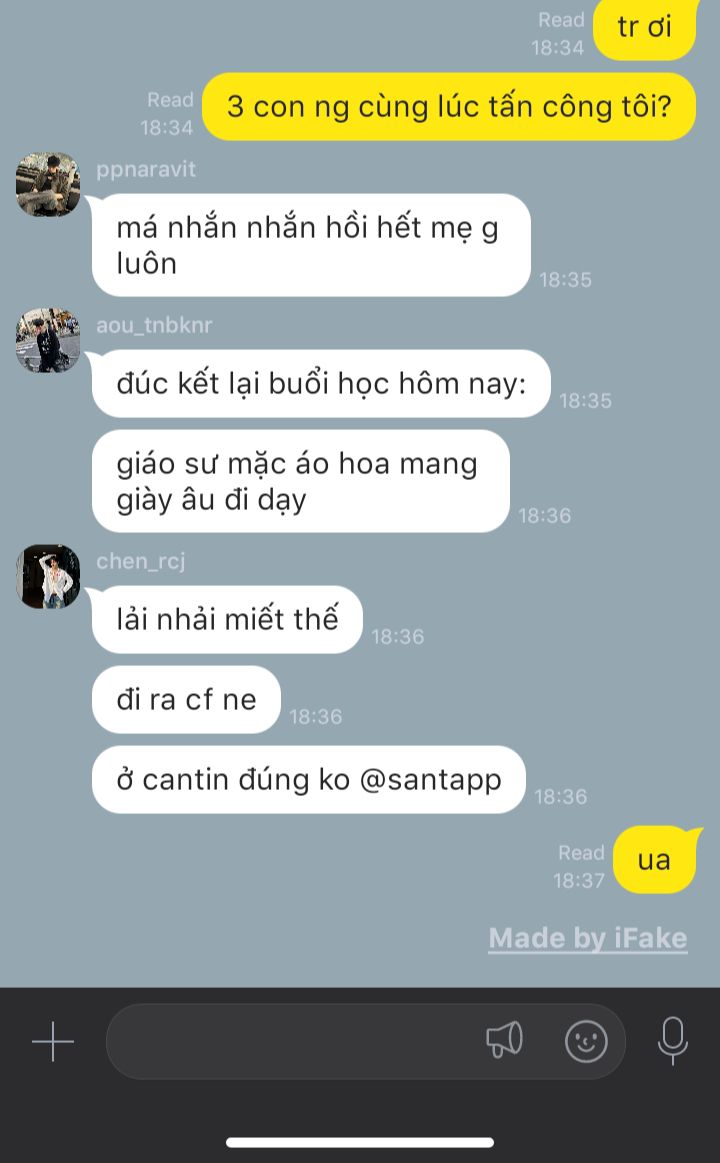Tap the 'đúc kết lại buổi học' bubble
Screen dimensions: 720x1163
coord(321,383)
